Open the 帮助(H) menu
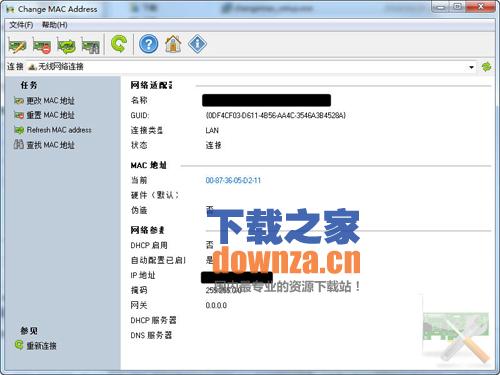This screenshot has width=500, height=375. [x=55, y=25]
